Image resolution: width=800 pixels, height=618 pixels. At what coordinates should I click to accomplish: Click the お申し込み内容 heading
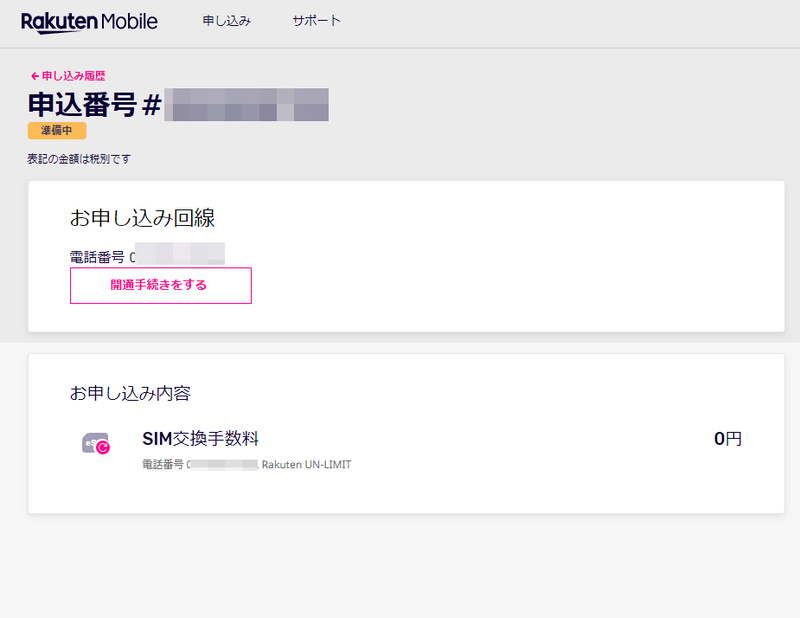[130, 393]
